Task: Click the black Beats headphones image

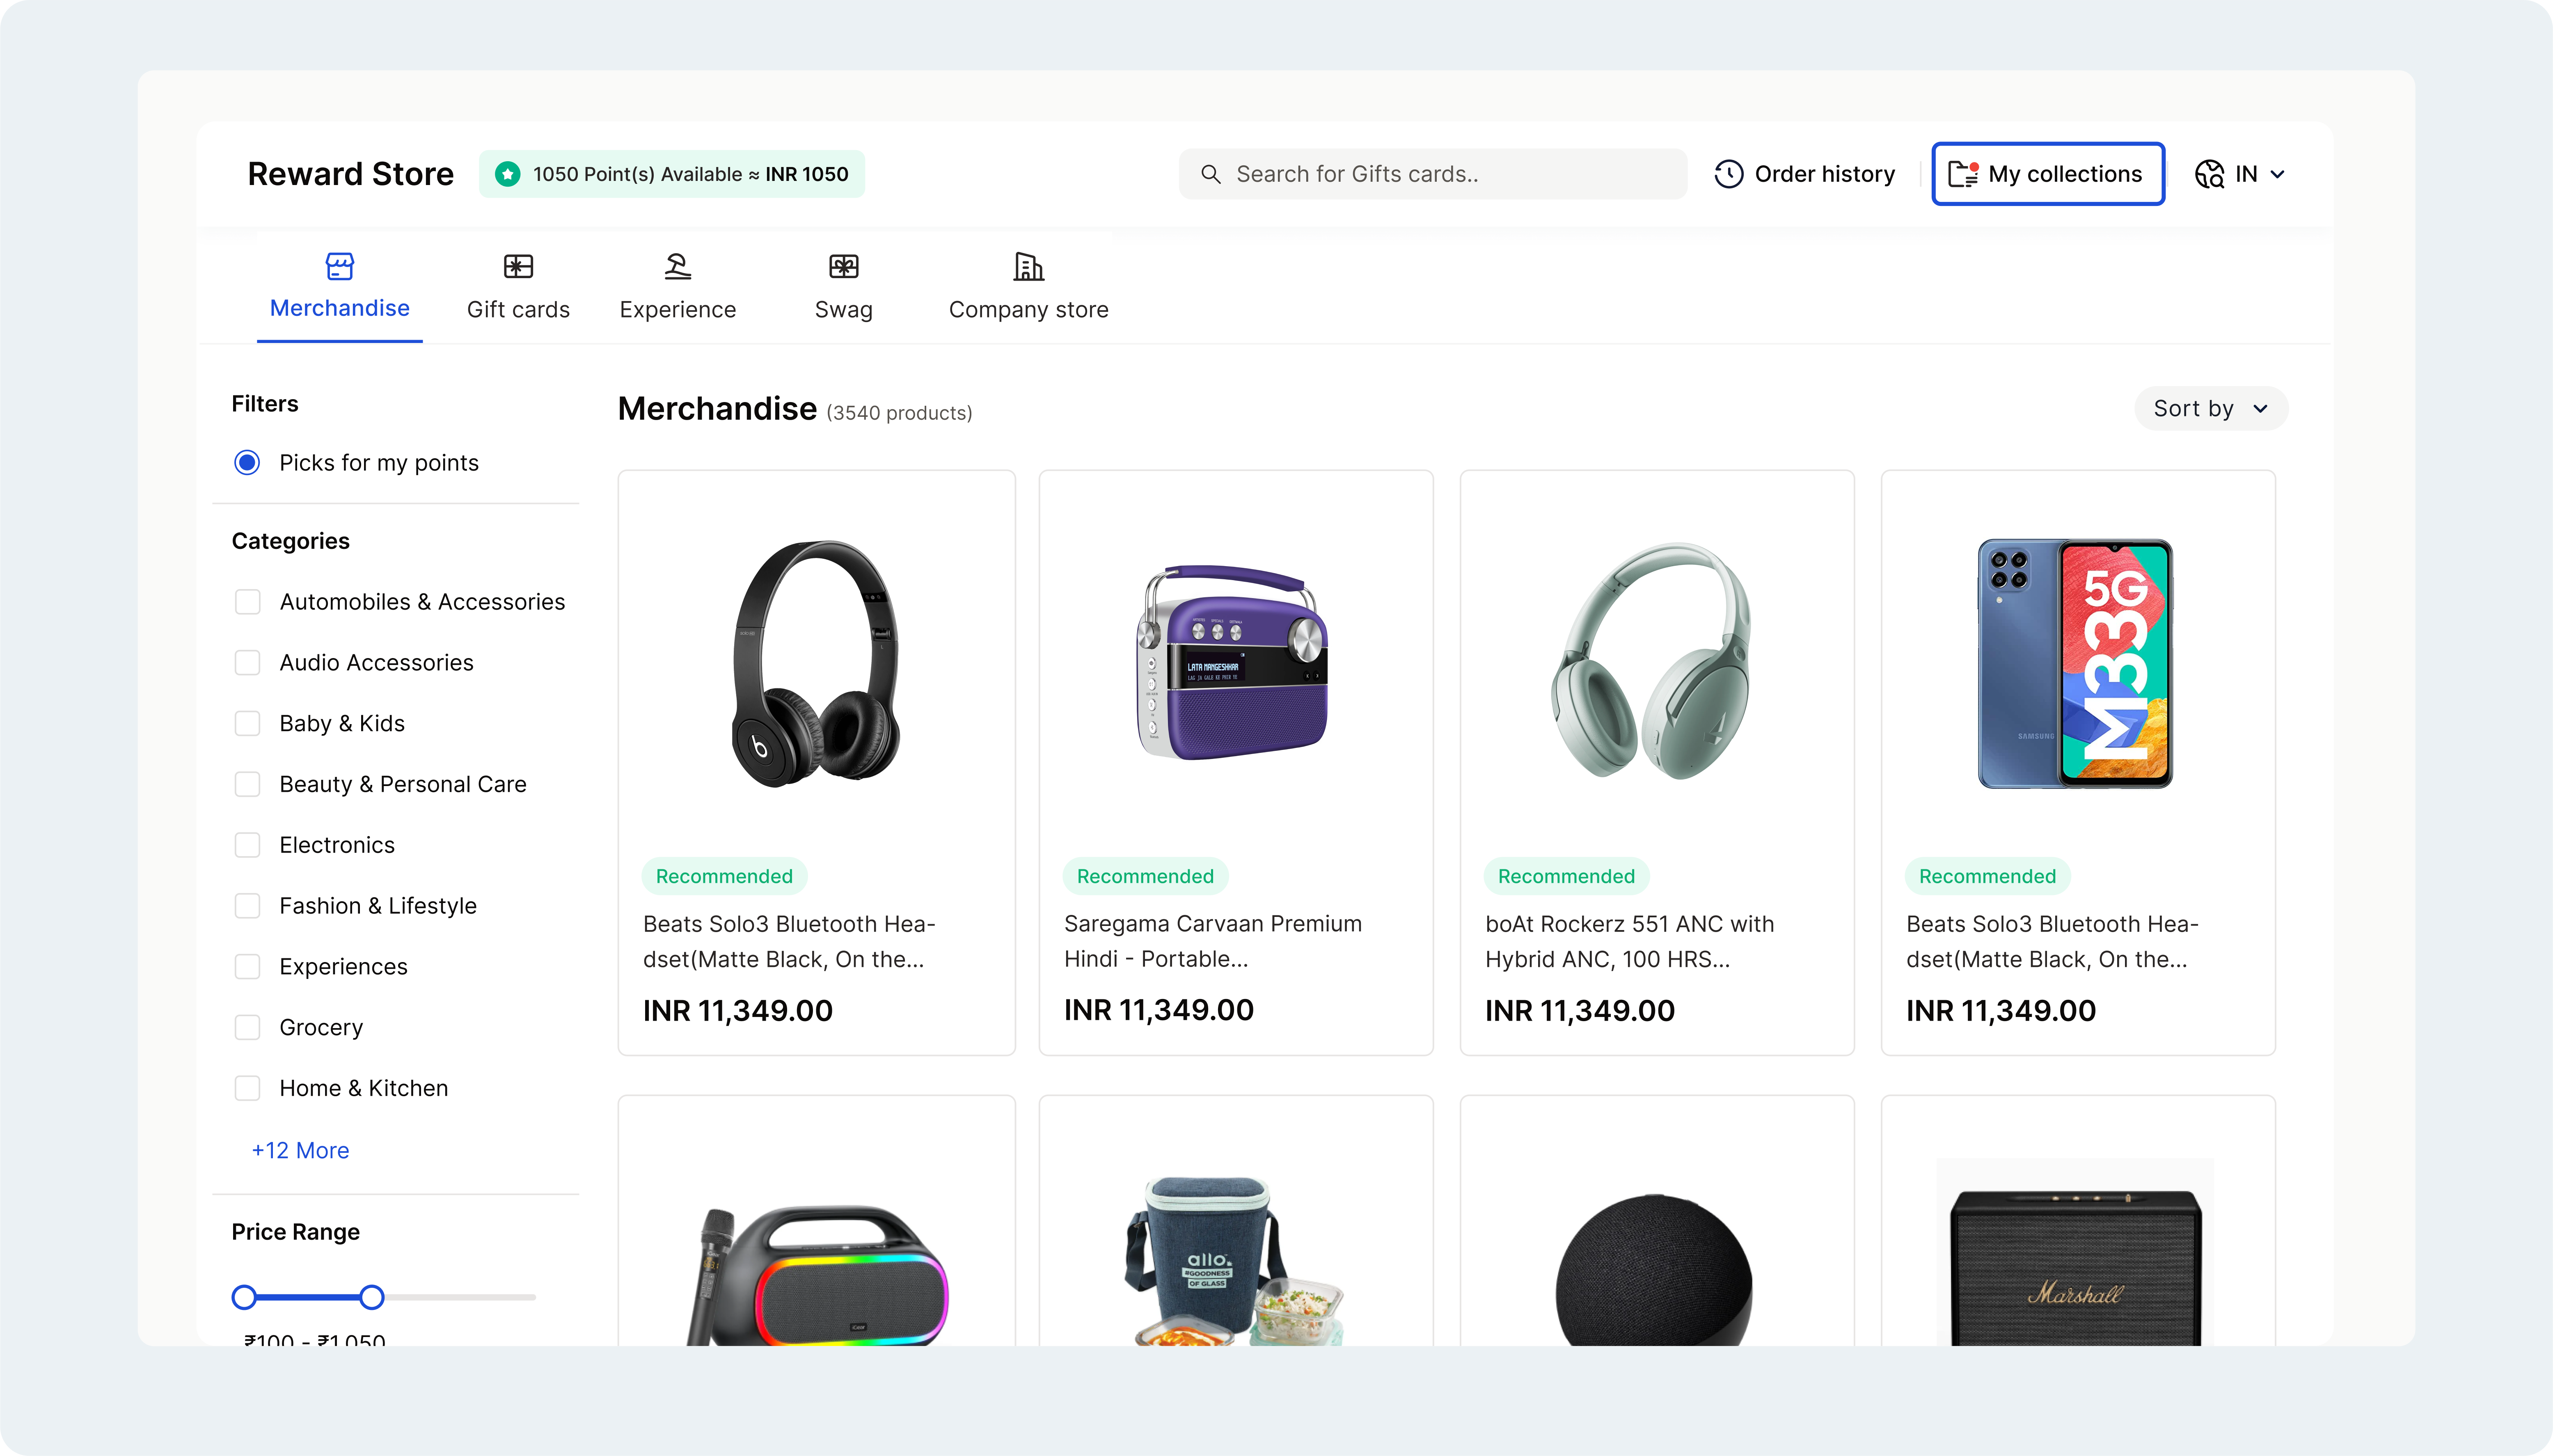Action: (x=816, y=663)
